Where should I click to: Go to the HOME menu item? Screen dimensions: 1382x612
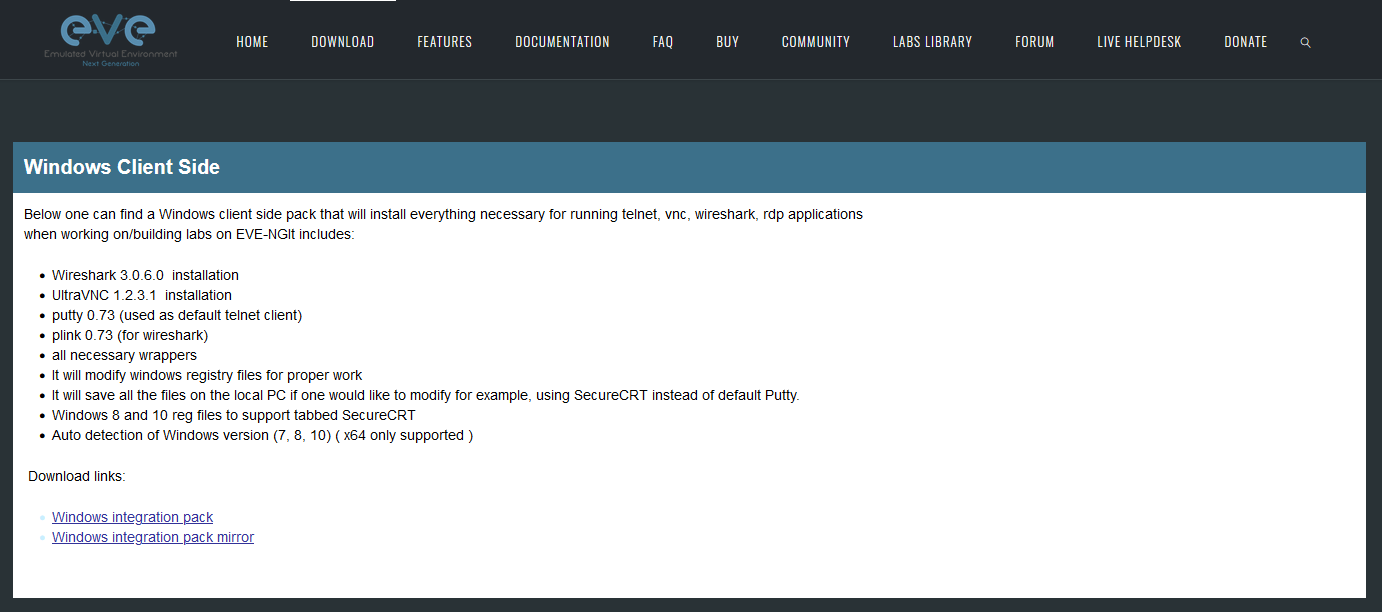(x=252, y=42)
